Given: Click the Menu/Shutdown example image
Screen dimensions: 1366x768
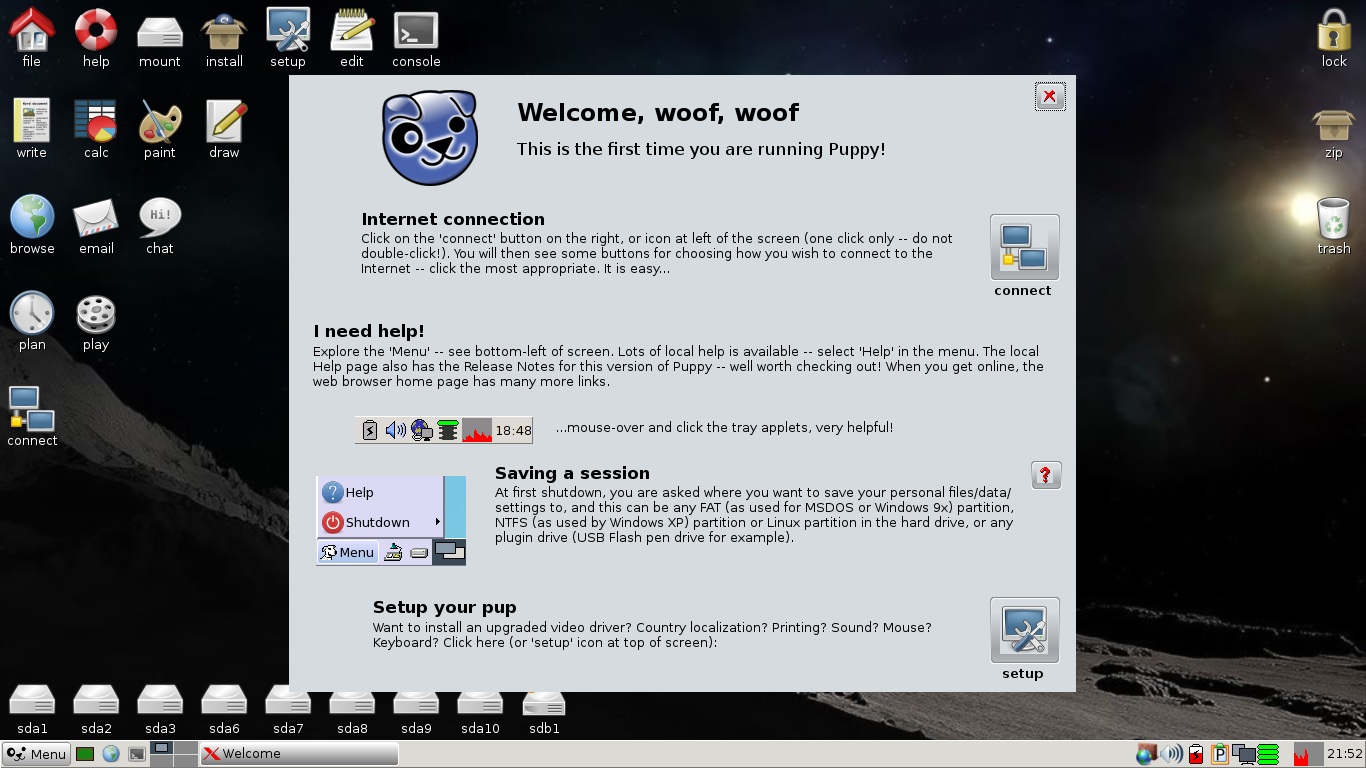Looking at the screenshot, I should [391, 521].
